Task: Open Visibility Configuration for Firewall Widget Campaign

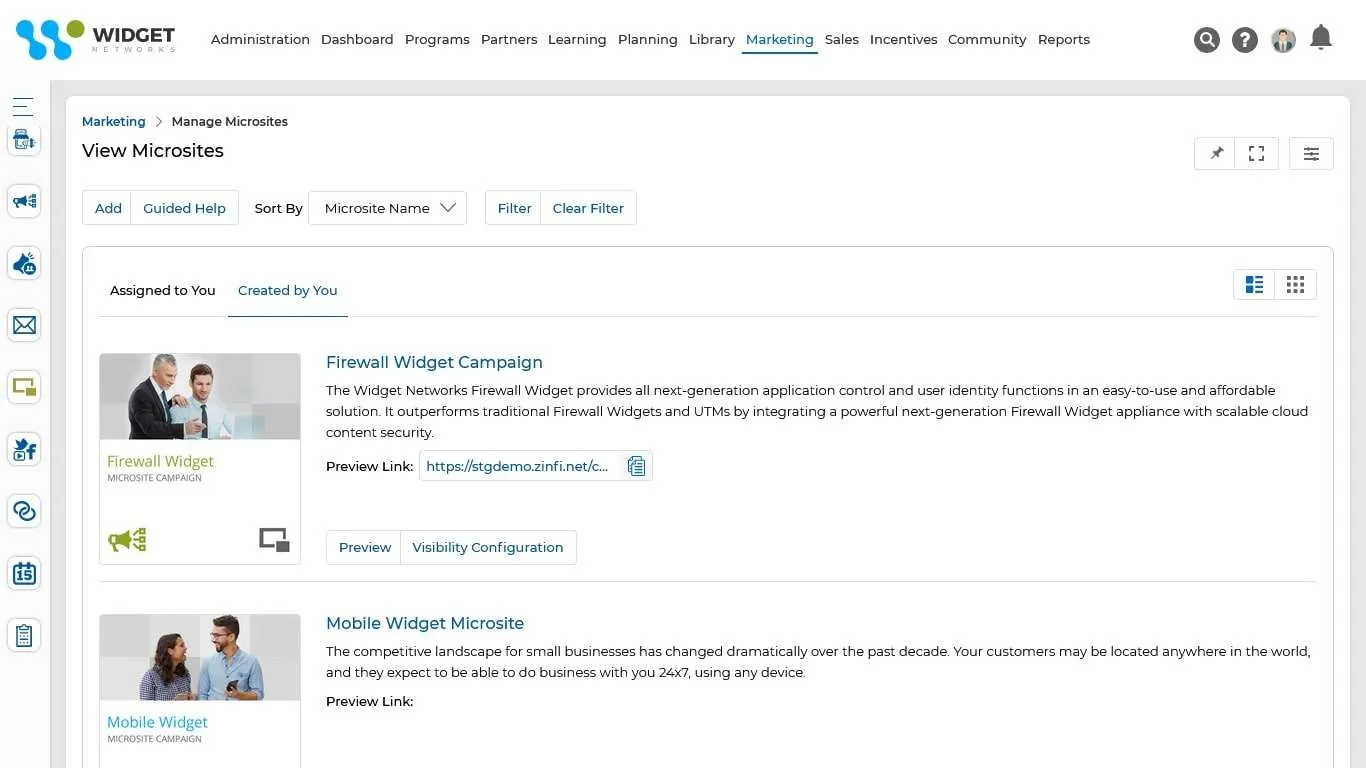Action: point(487,547)
